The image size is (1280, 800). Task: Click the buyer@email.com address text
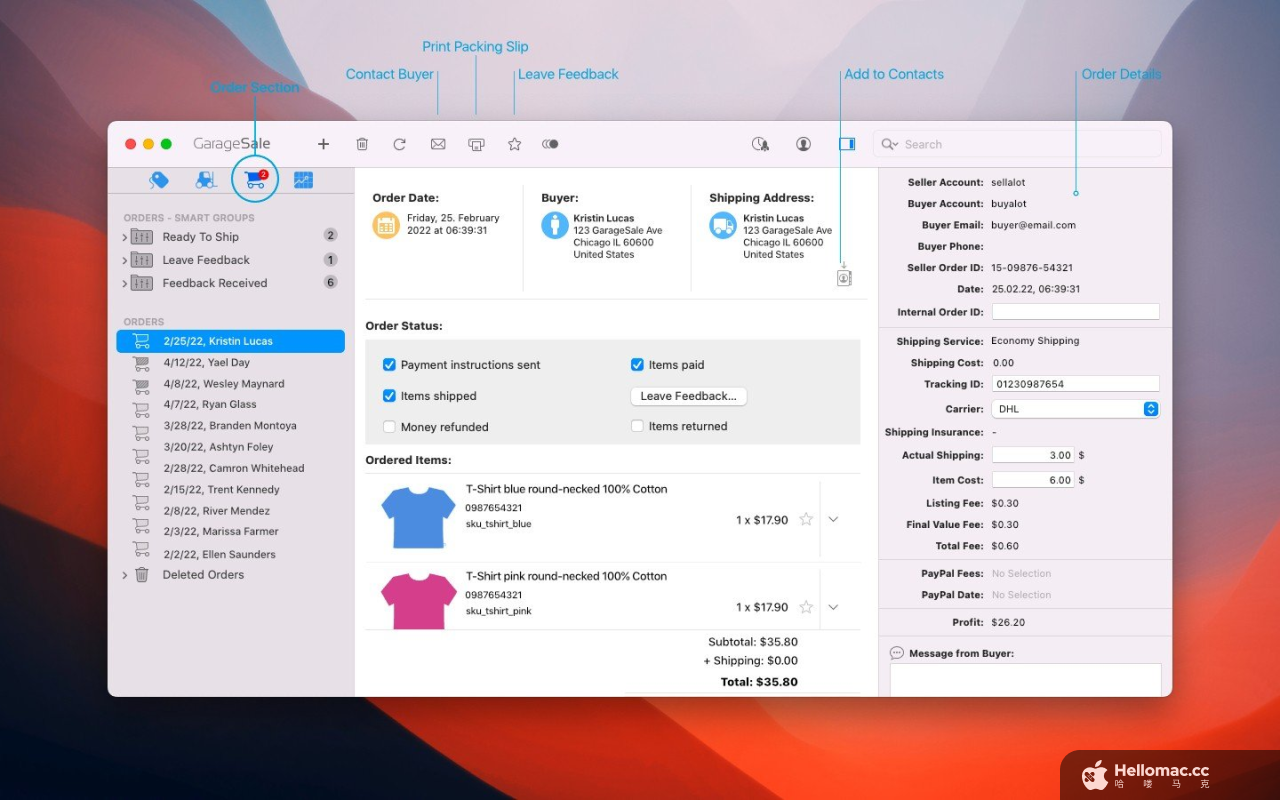pos(1033,225)
